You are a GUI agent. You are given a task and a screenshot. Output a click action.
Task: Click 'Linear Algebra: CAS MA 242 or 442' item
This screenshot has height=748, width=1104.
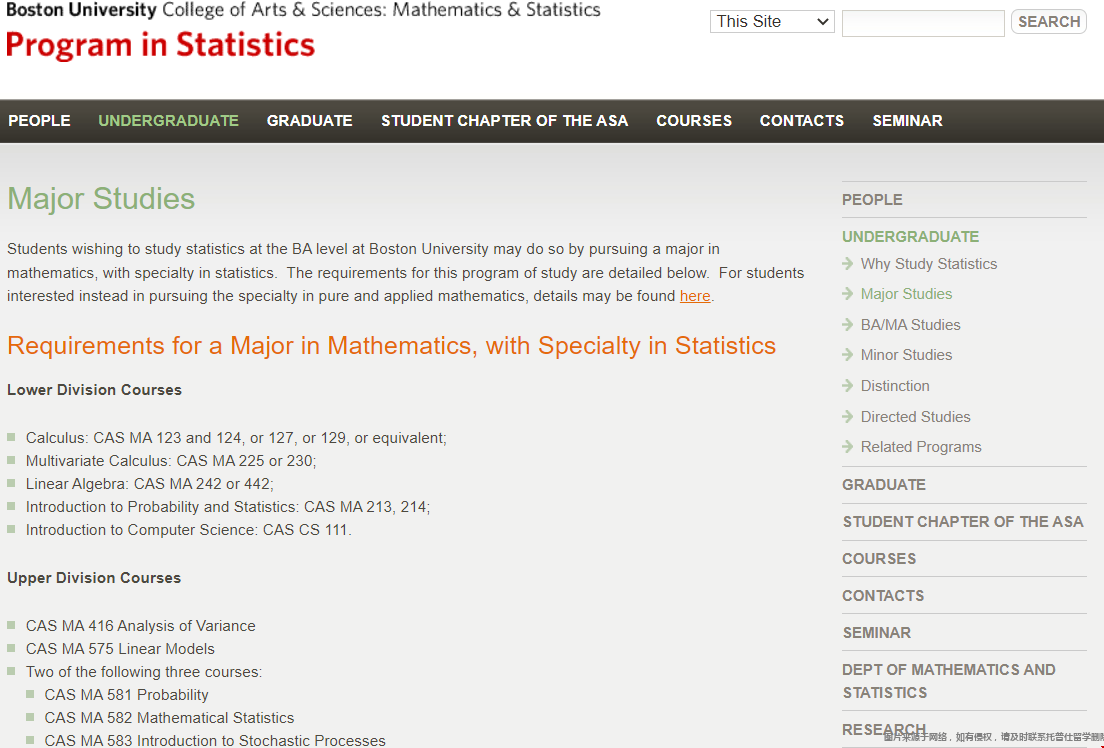[149, 485]
